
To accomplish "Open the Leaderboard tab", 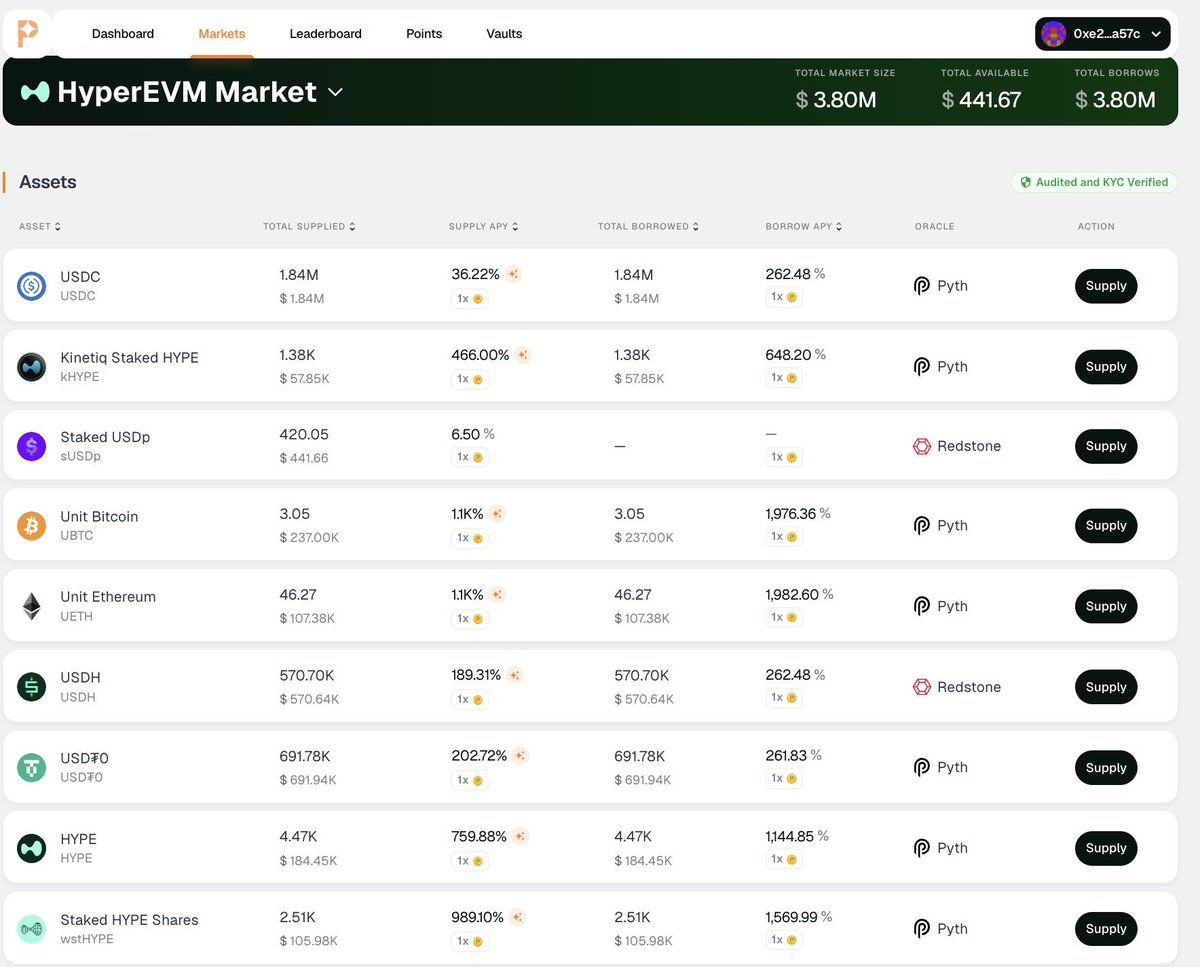I will point(326,33).
